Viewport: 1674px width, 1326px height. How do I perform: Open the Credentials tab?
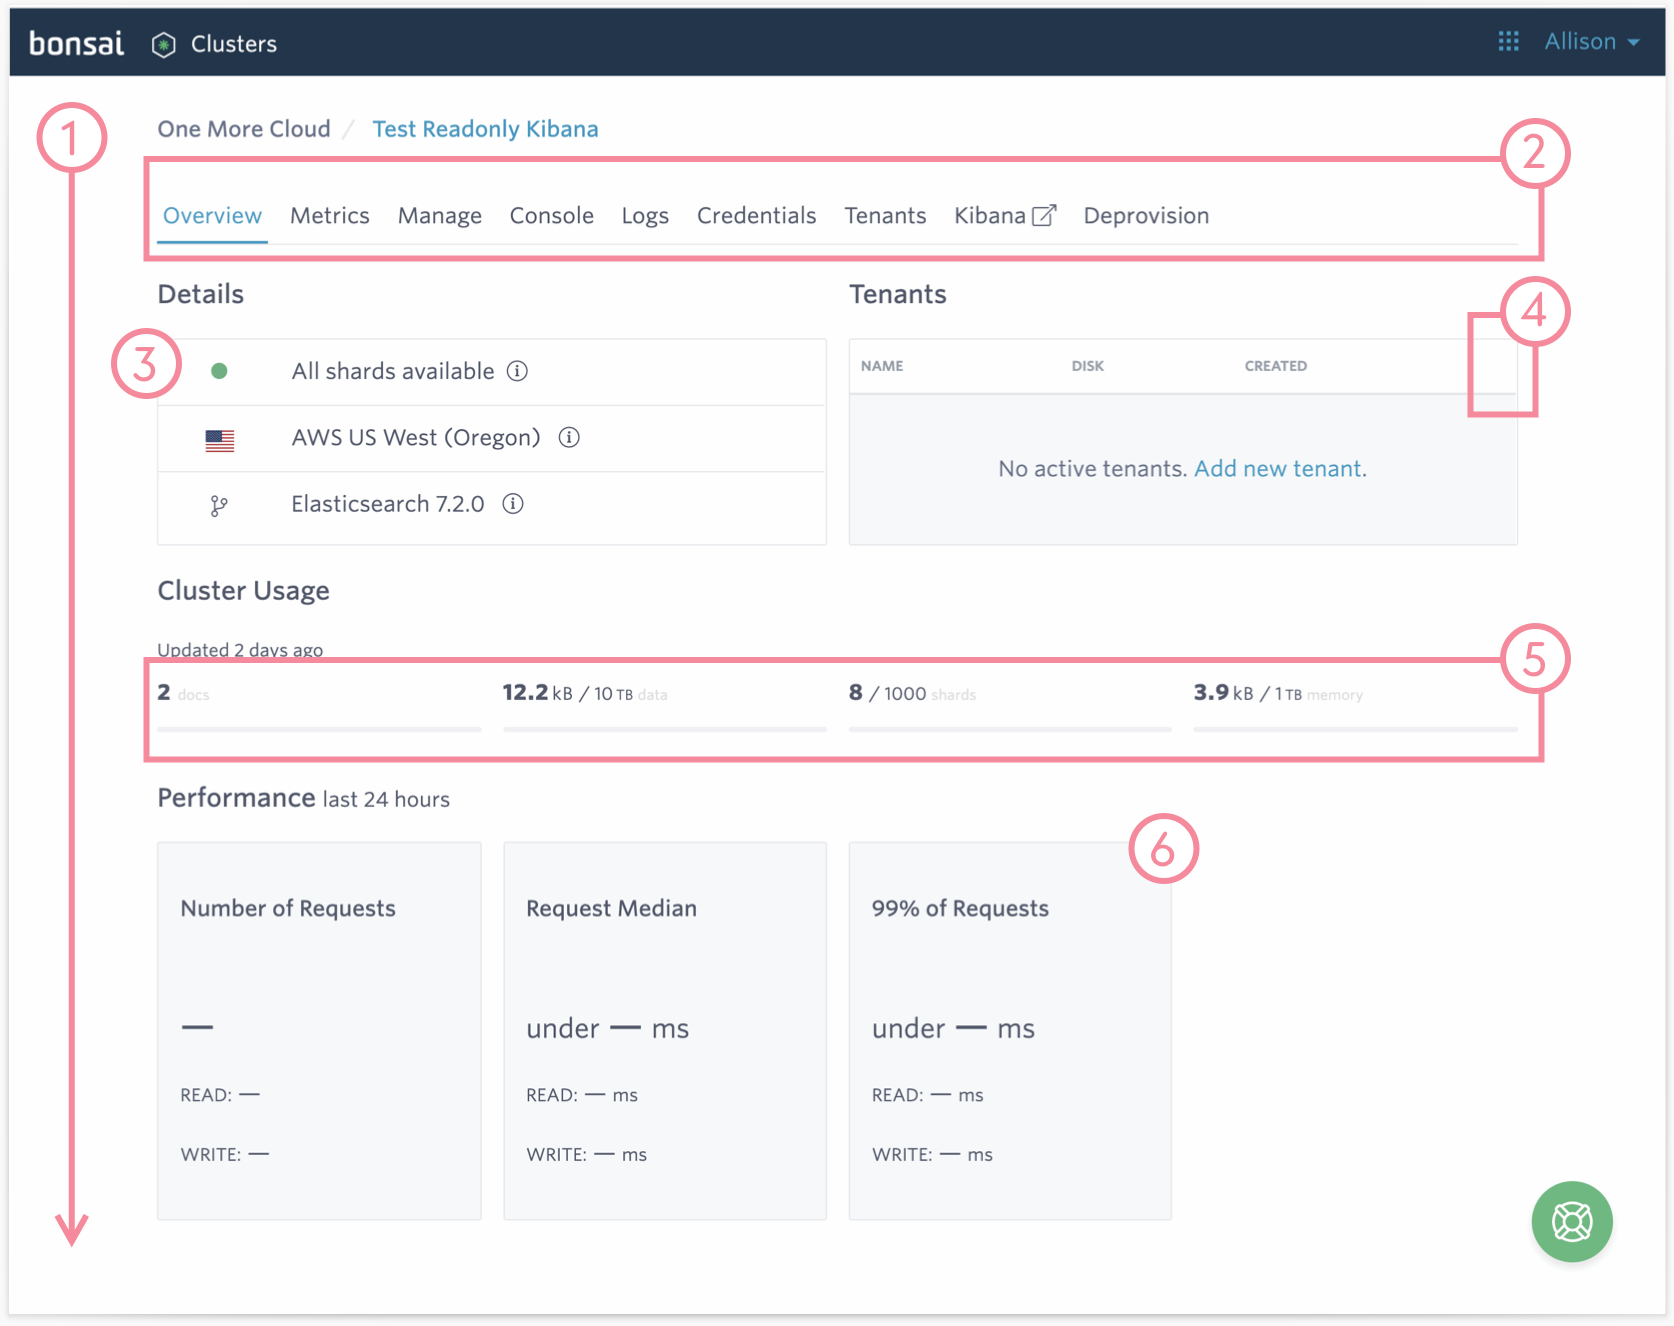coord(756,216)
